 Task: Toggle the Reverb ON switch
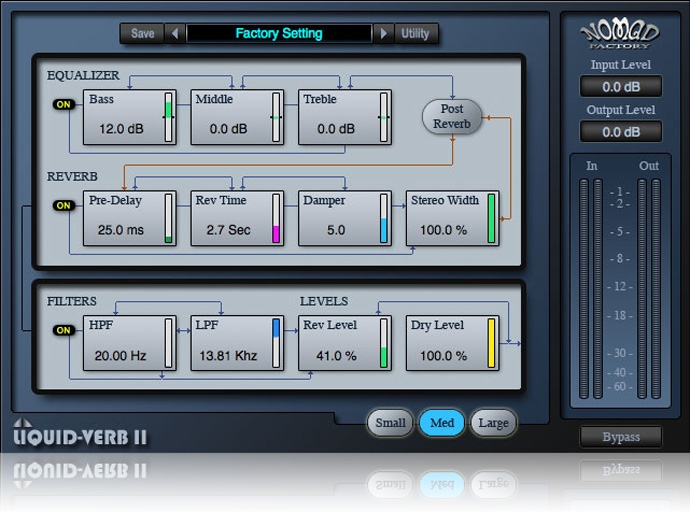[x=65, y=206]
